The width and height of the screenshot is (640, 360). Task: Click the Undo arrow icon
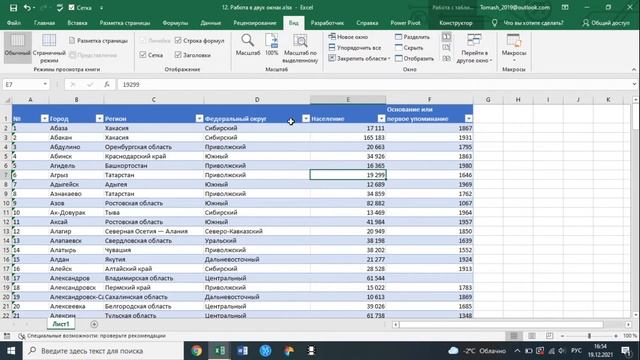click(27, 7)
